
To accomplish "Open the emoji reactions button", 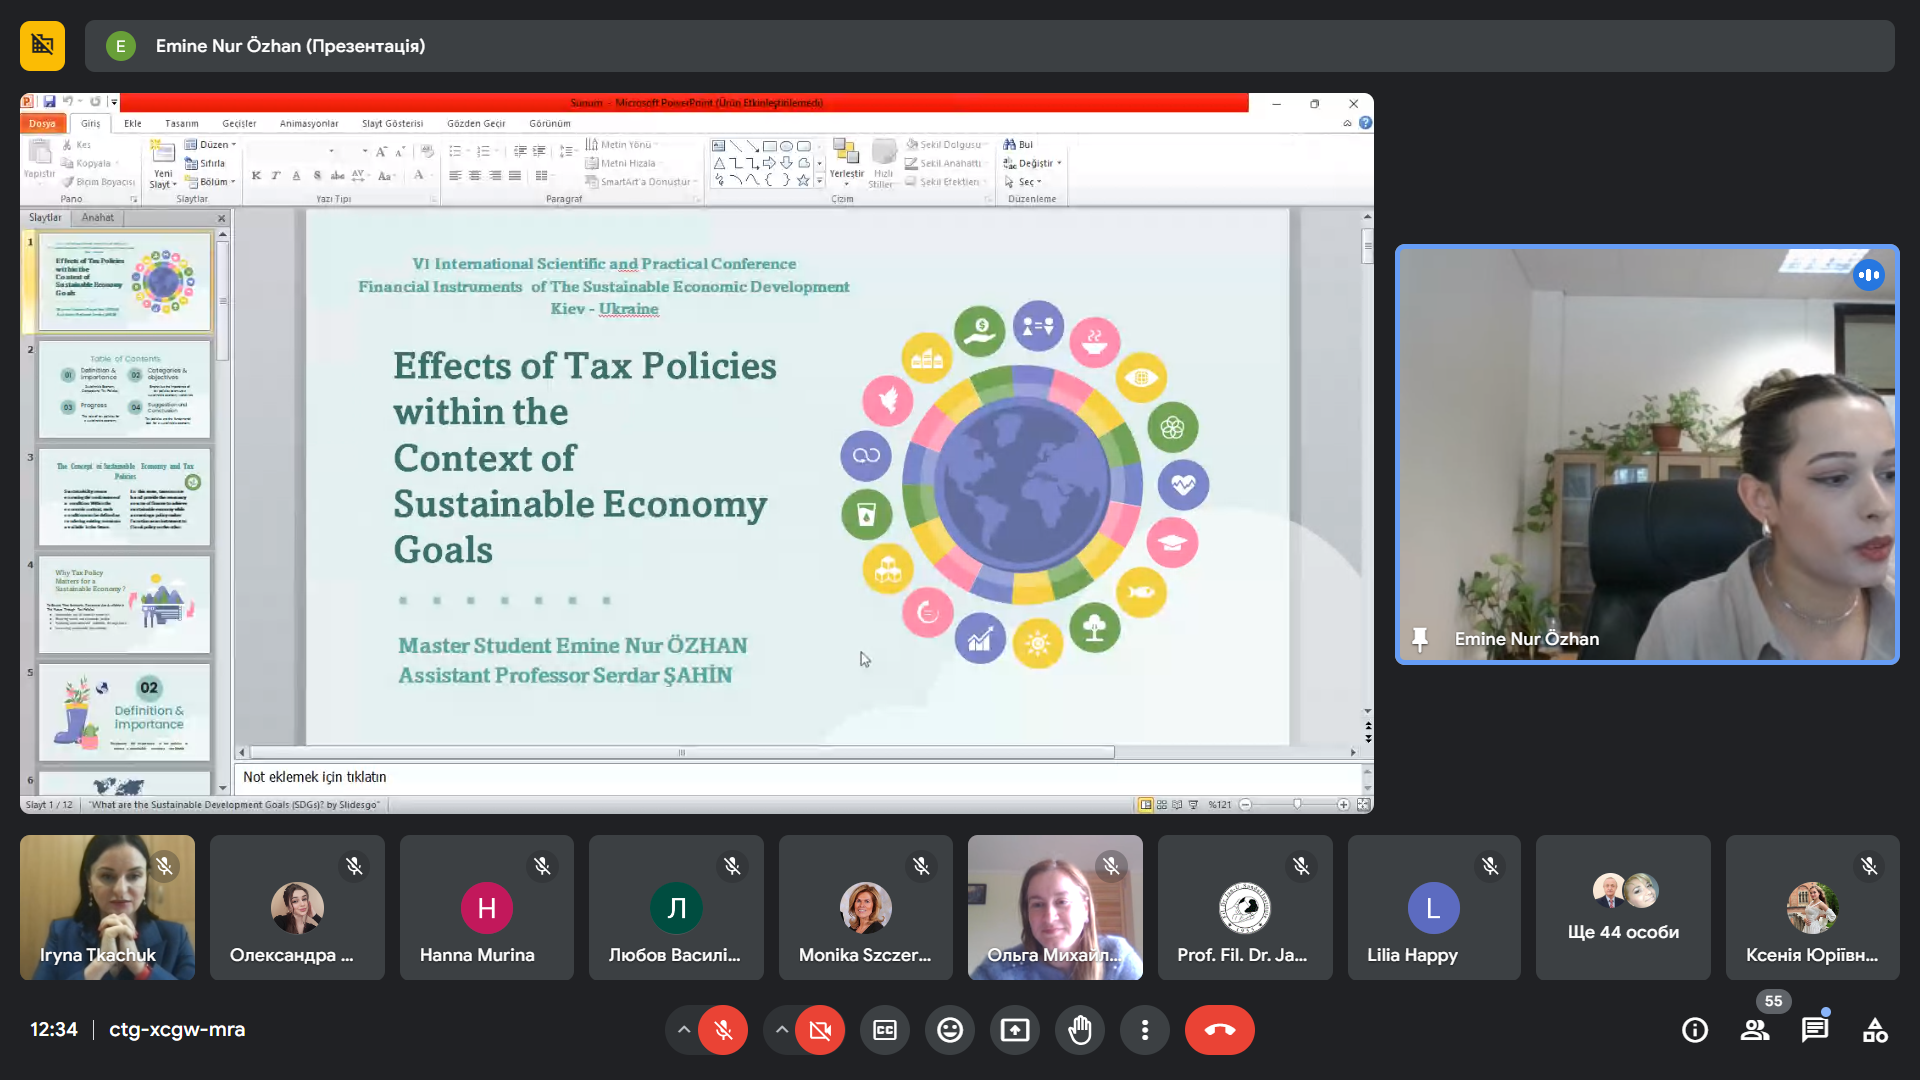I will point(950,1030).
